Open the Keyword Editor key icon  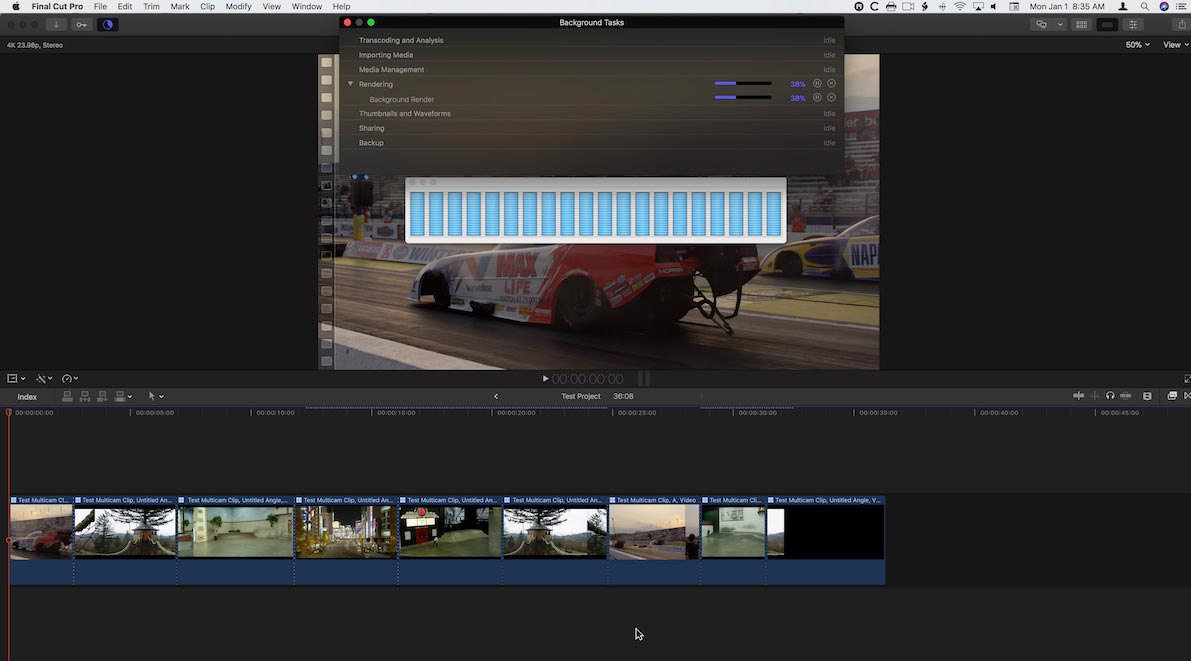coord(81,24)
